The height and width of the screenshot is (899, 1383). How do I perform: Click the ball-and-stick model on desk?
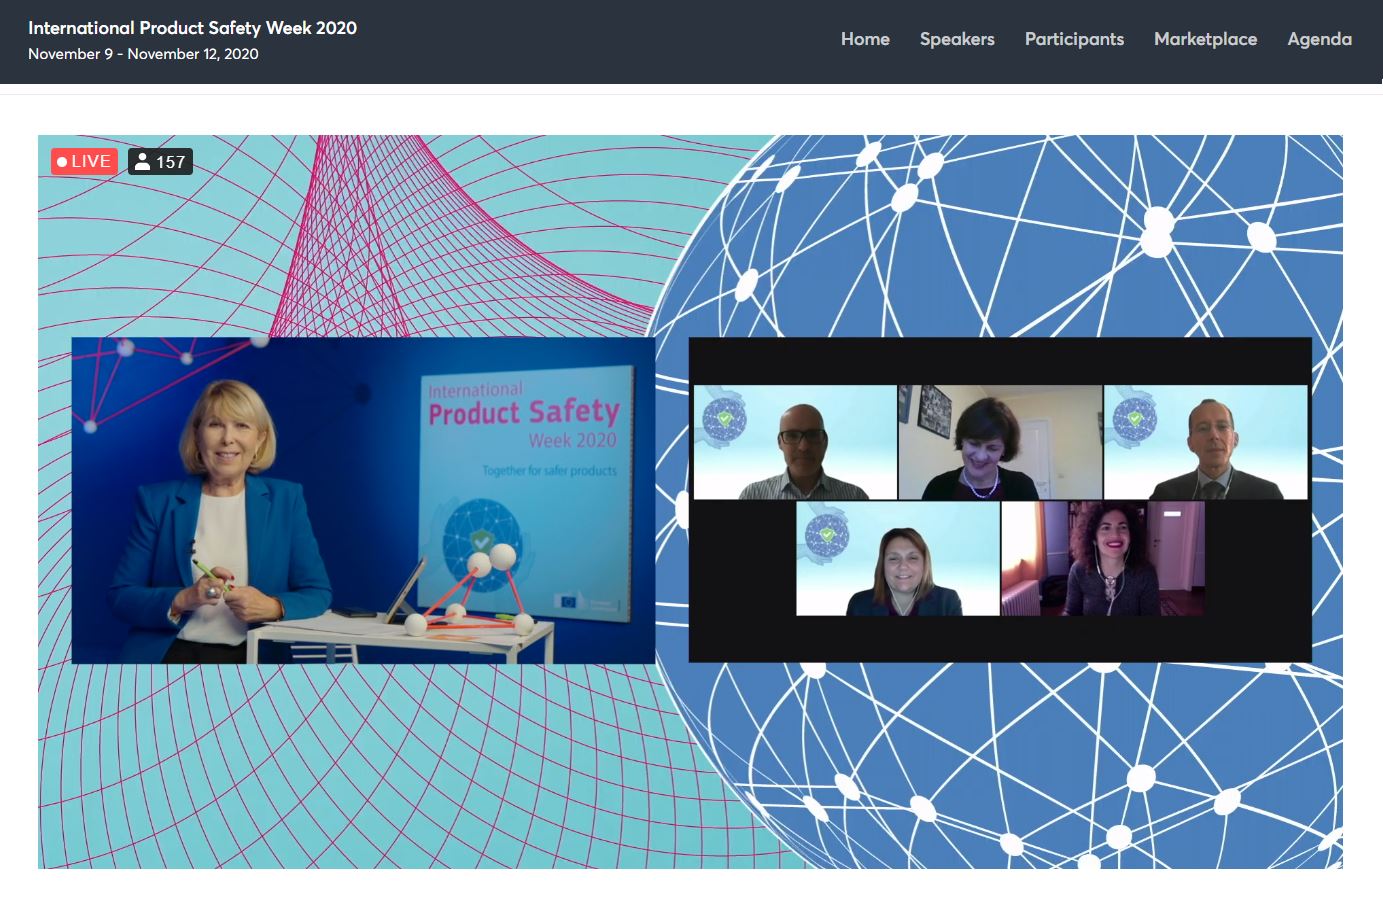pyautogui.click(x=469, y=592)
